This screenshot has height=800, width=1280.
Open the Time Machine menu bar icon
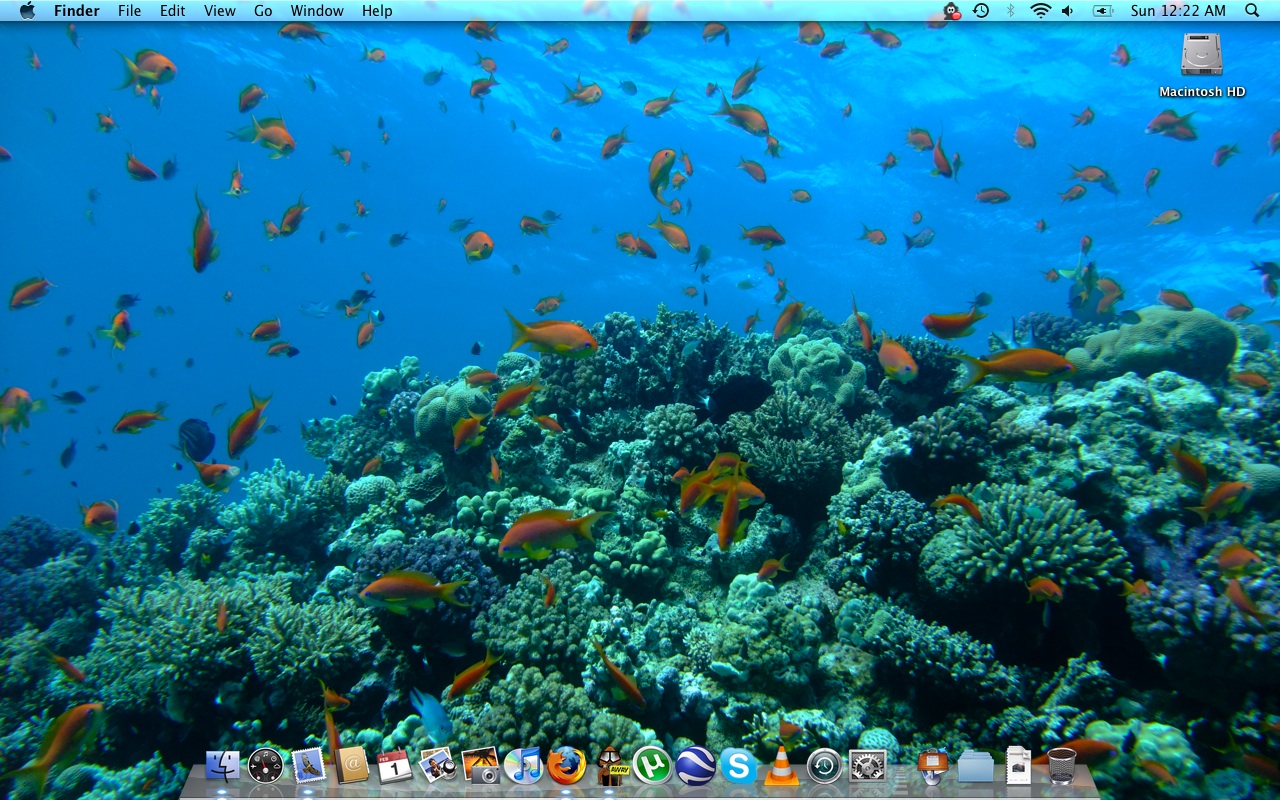click(981, 11)
